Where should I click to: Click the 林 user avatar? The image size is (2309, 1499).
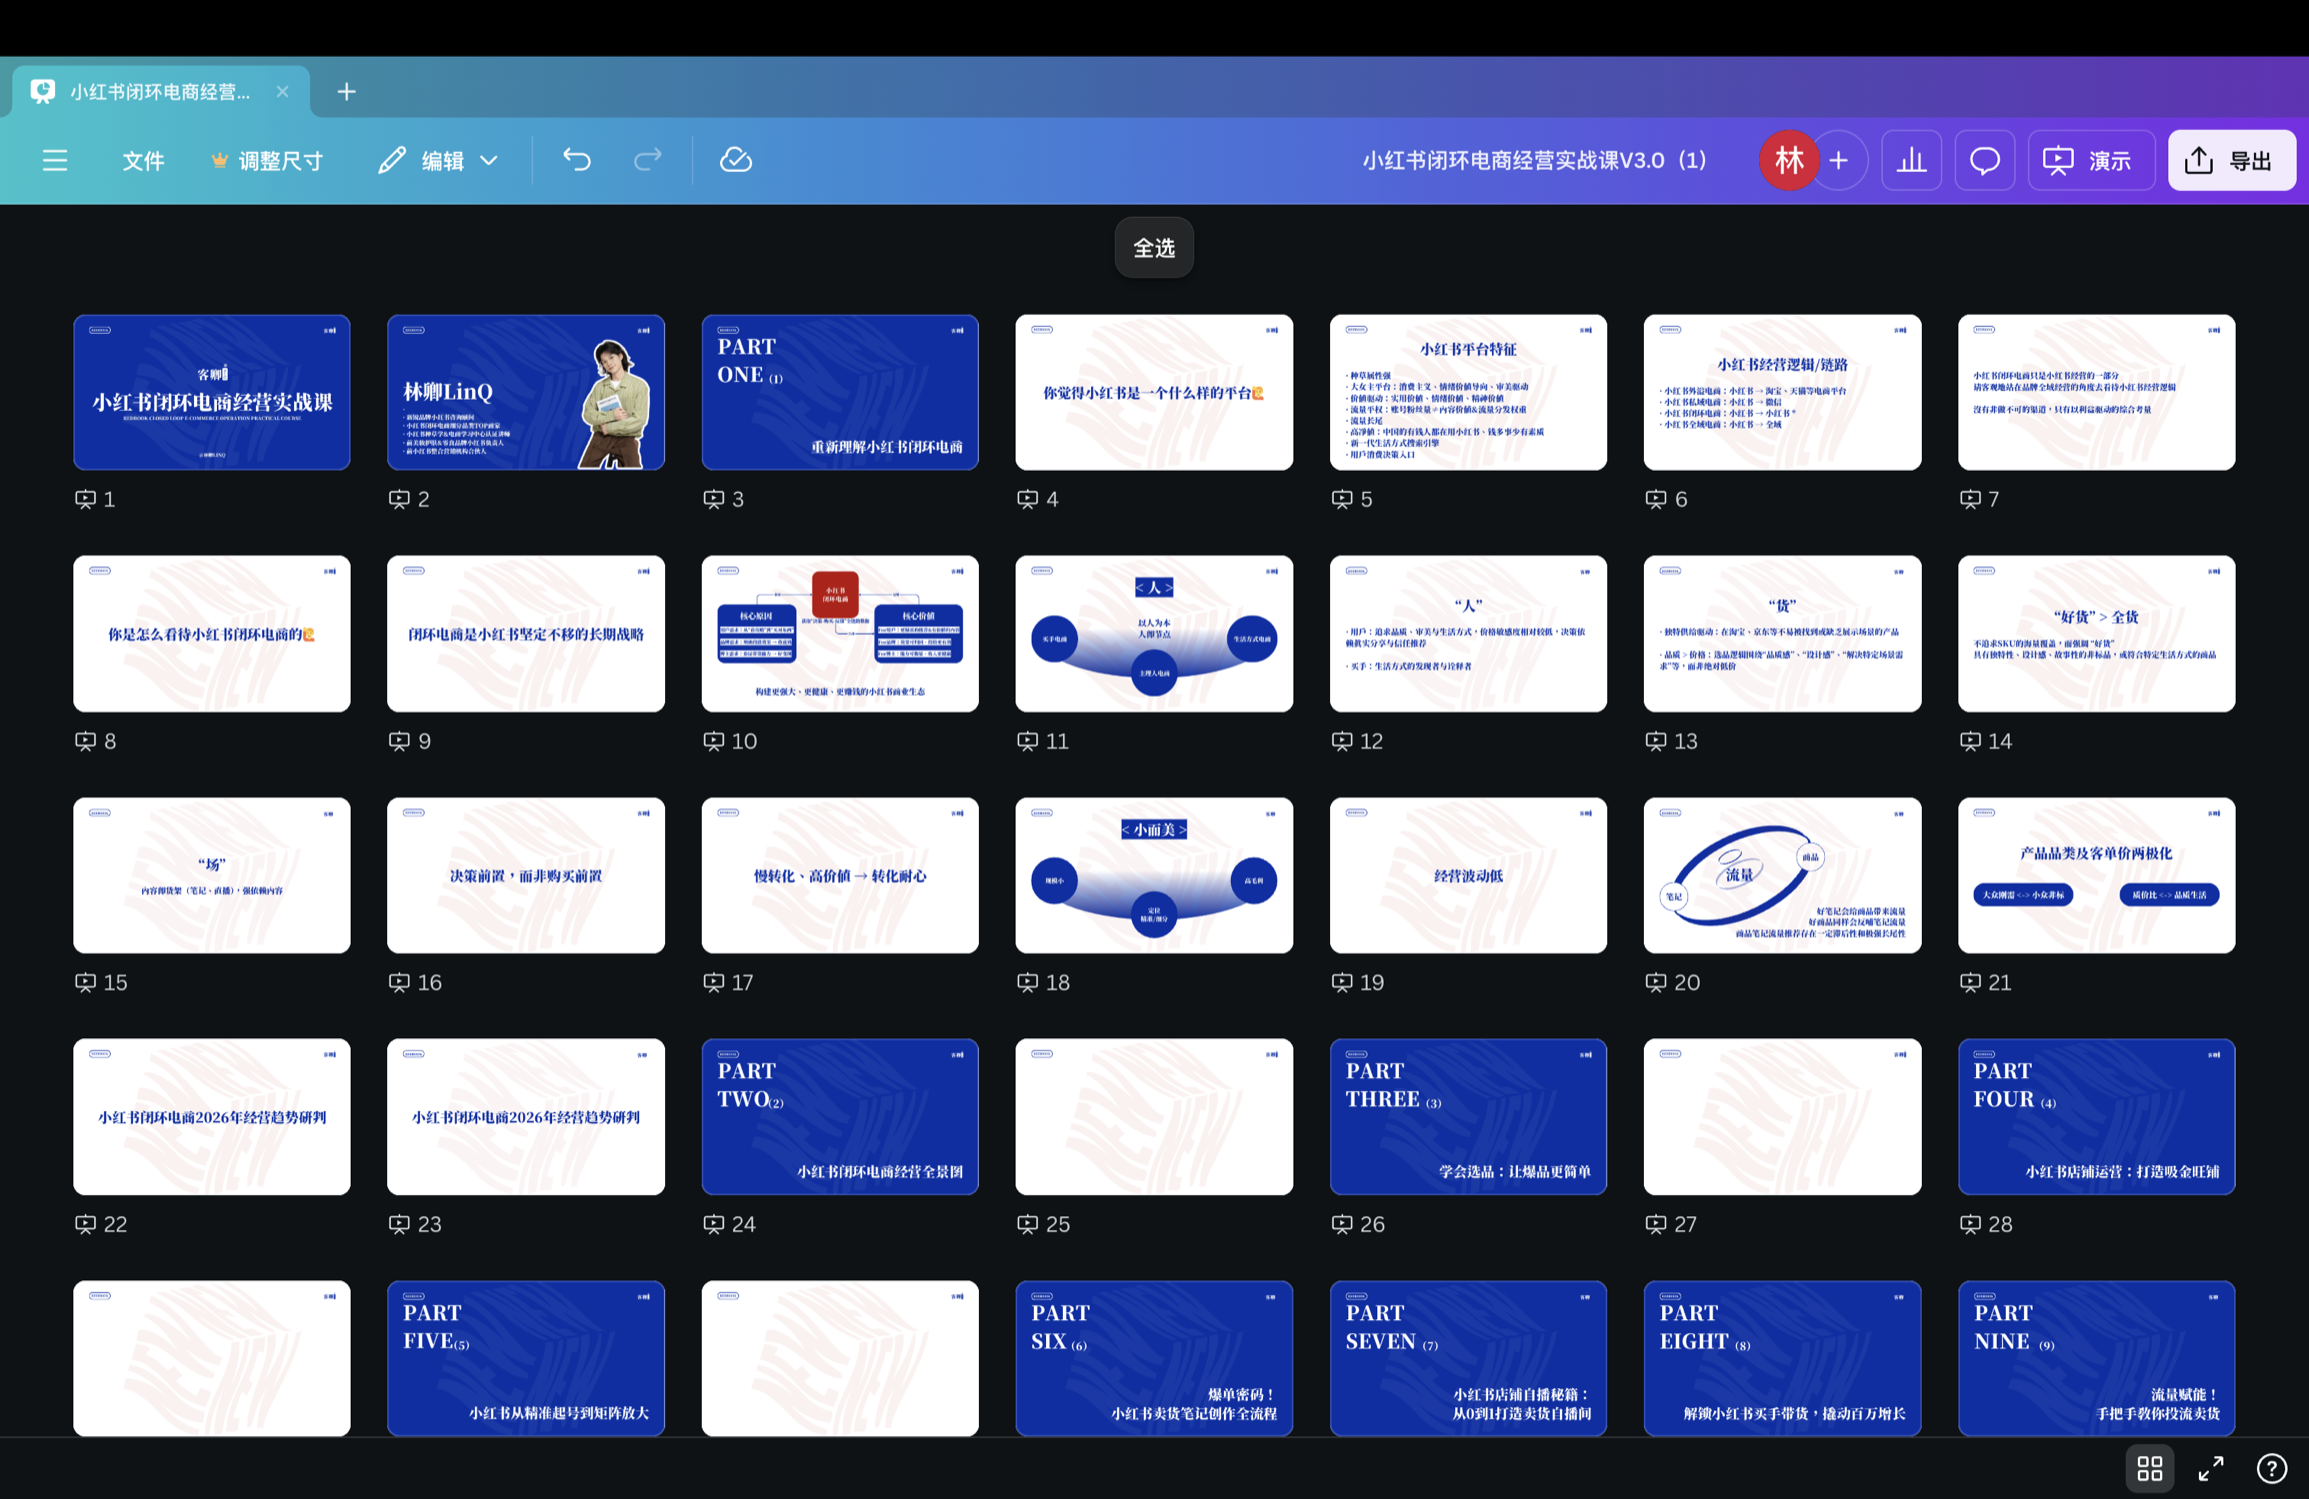pyautogui.click(x=1788, y=160)
